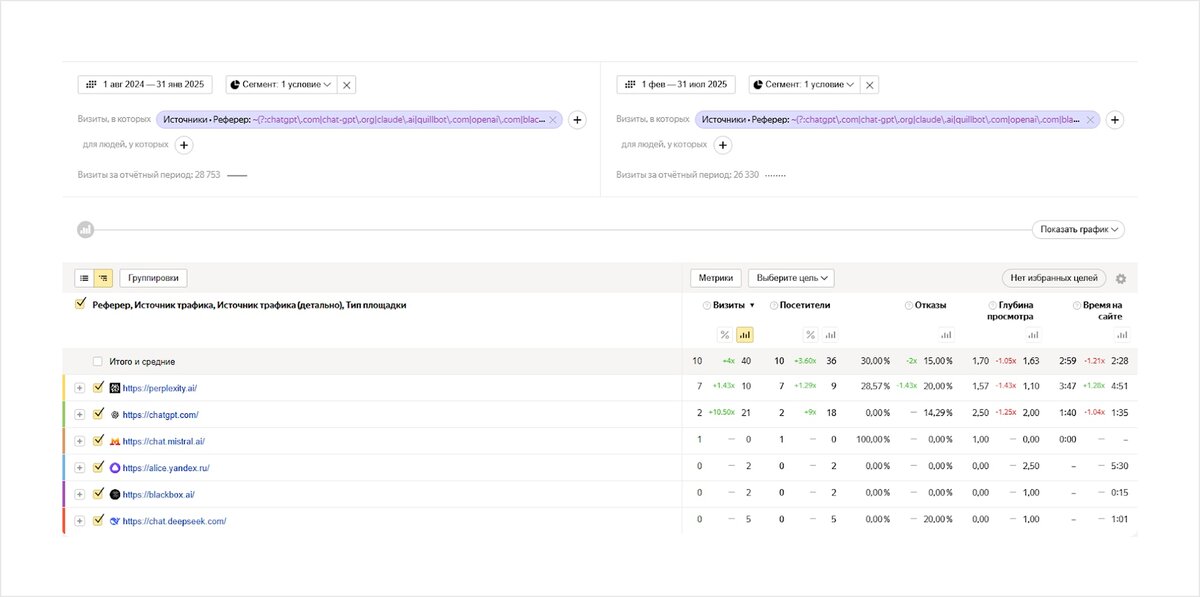Screen dimensions: 1200x597
Task: Open date picker '1 авг 2024 — 31 янв 2025'
Action: [145, 85]
